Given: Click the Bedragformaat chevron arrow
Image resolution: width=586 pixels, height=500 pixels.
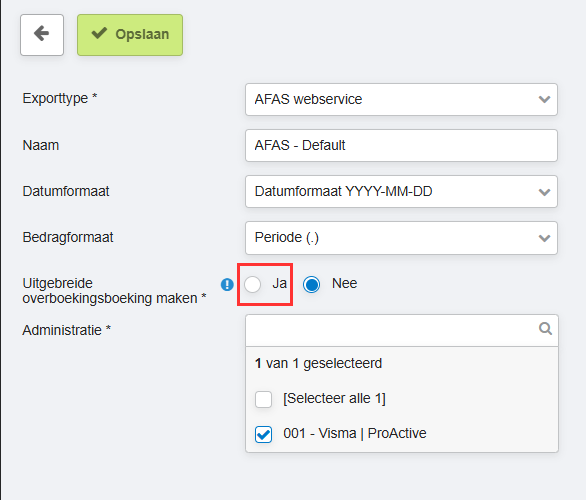Looking at the screenshot, I should (545, 238).
